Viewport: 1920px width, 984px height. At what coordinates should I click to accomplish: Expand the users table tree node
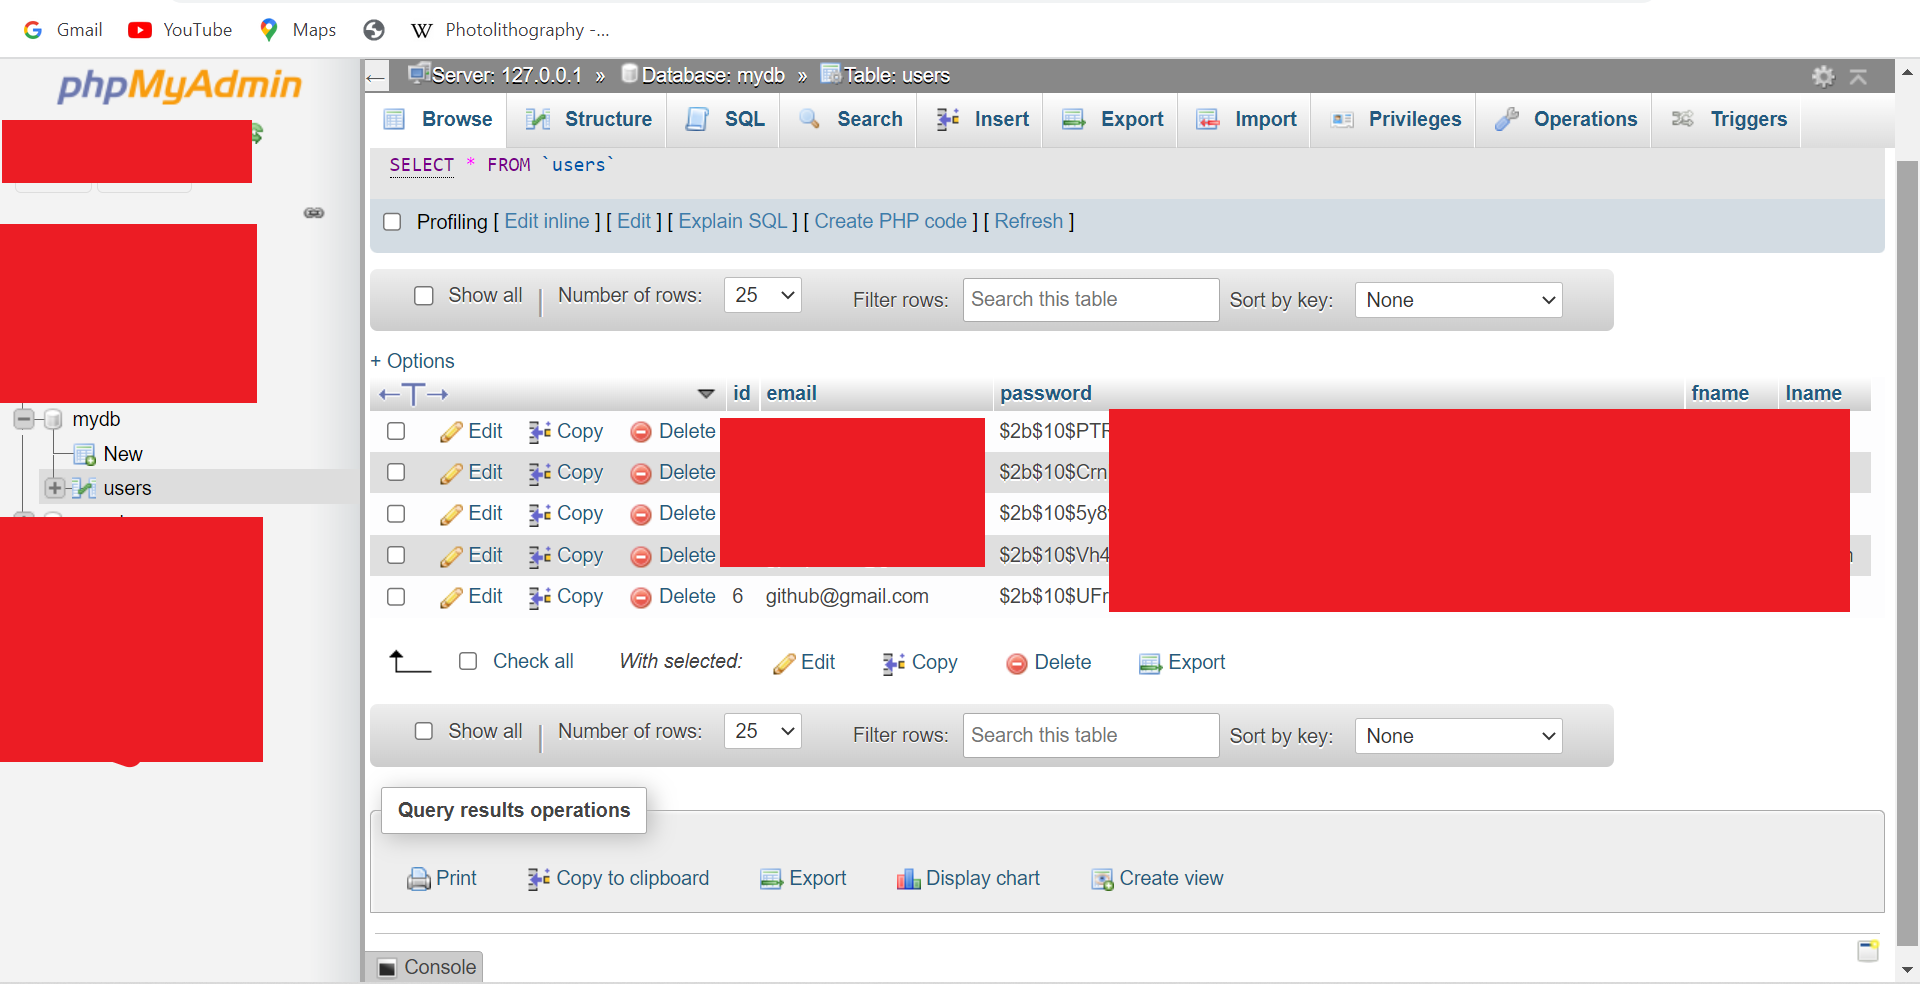(55, 488)
